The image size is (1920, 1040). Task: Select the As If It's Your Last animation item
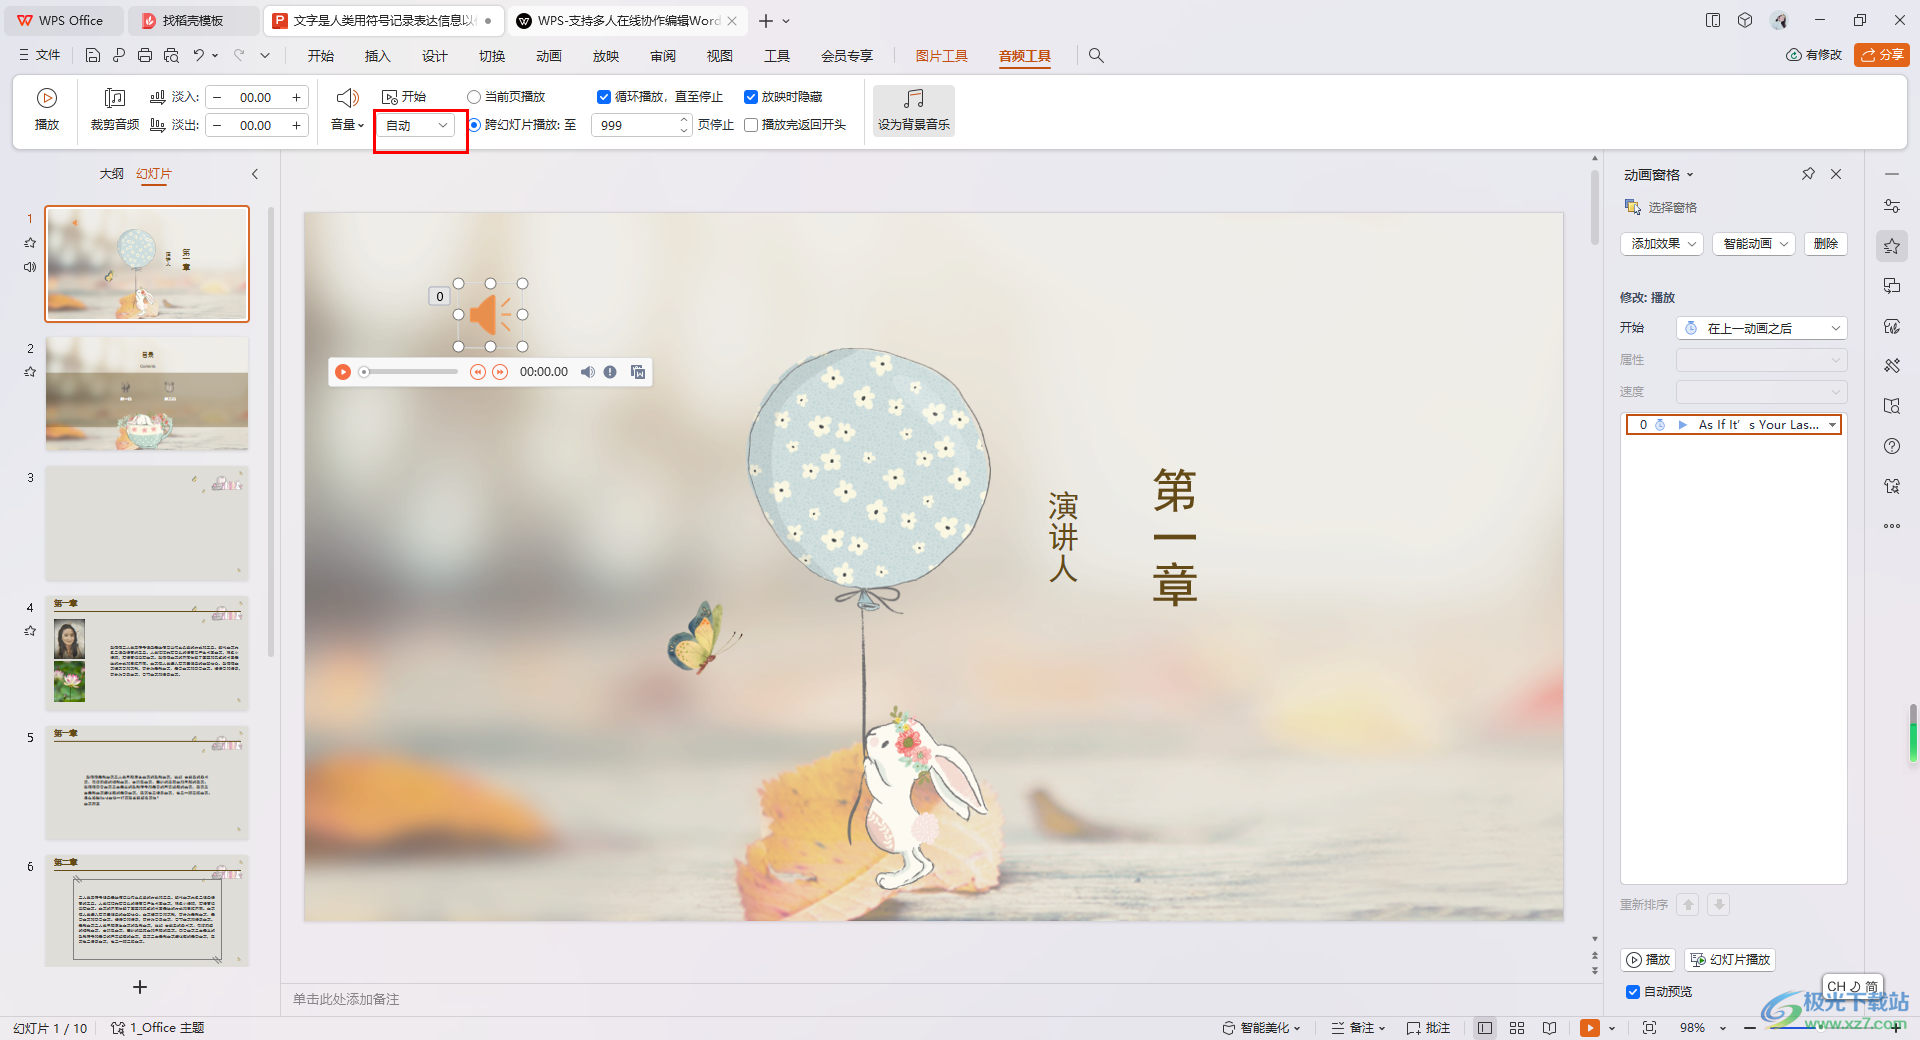pos(1734,425)
